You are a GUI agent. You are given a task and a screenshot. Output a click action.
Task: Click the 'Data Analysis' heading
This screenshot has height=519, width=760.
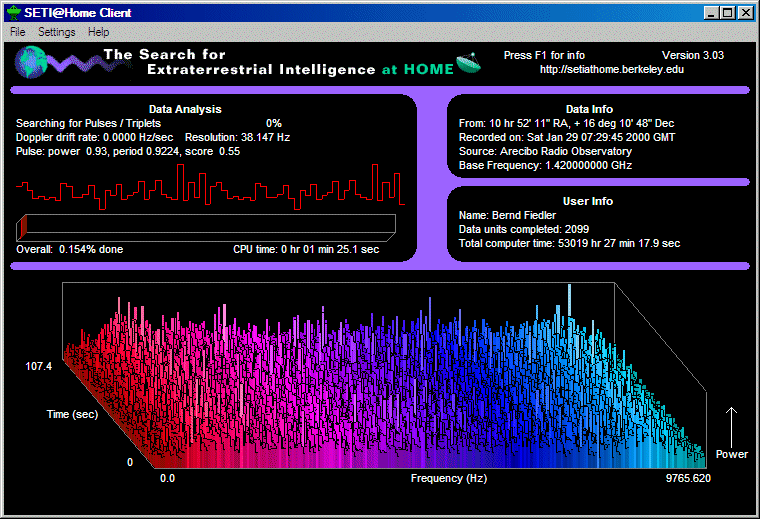tap(185, 110)
